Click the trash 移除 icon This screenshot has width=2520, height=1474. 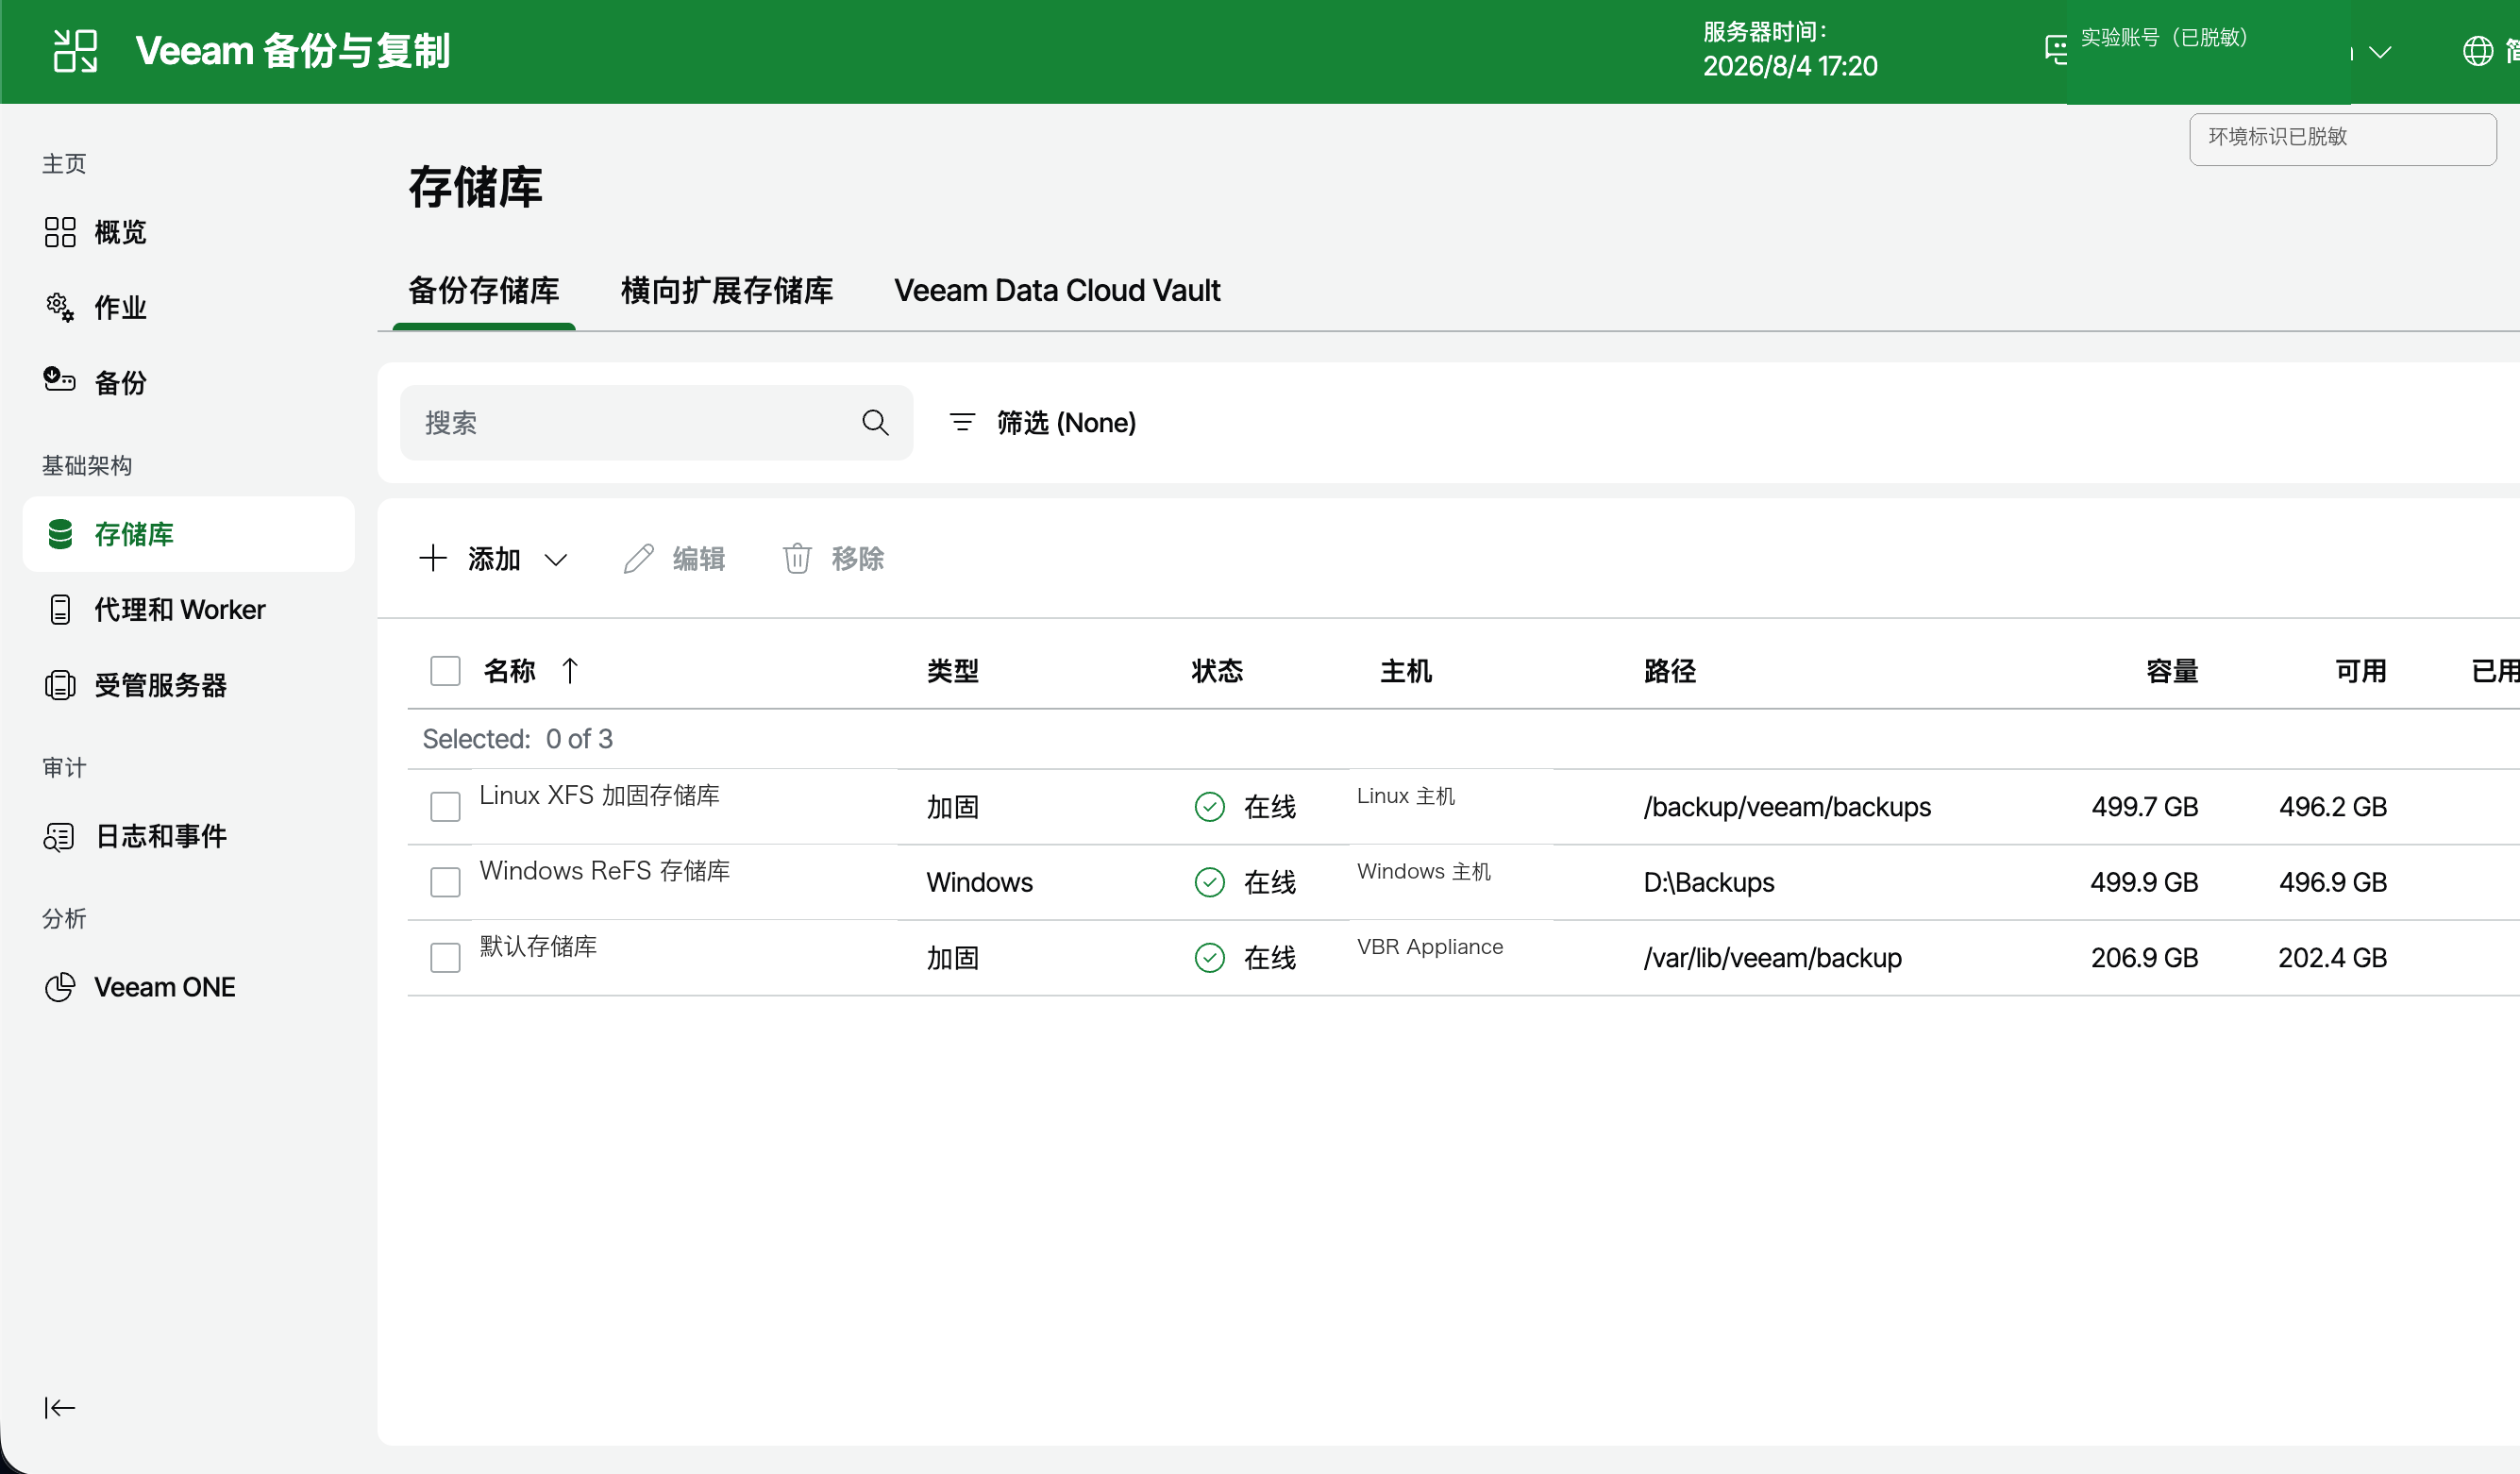(797, 558)
